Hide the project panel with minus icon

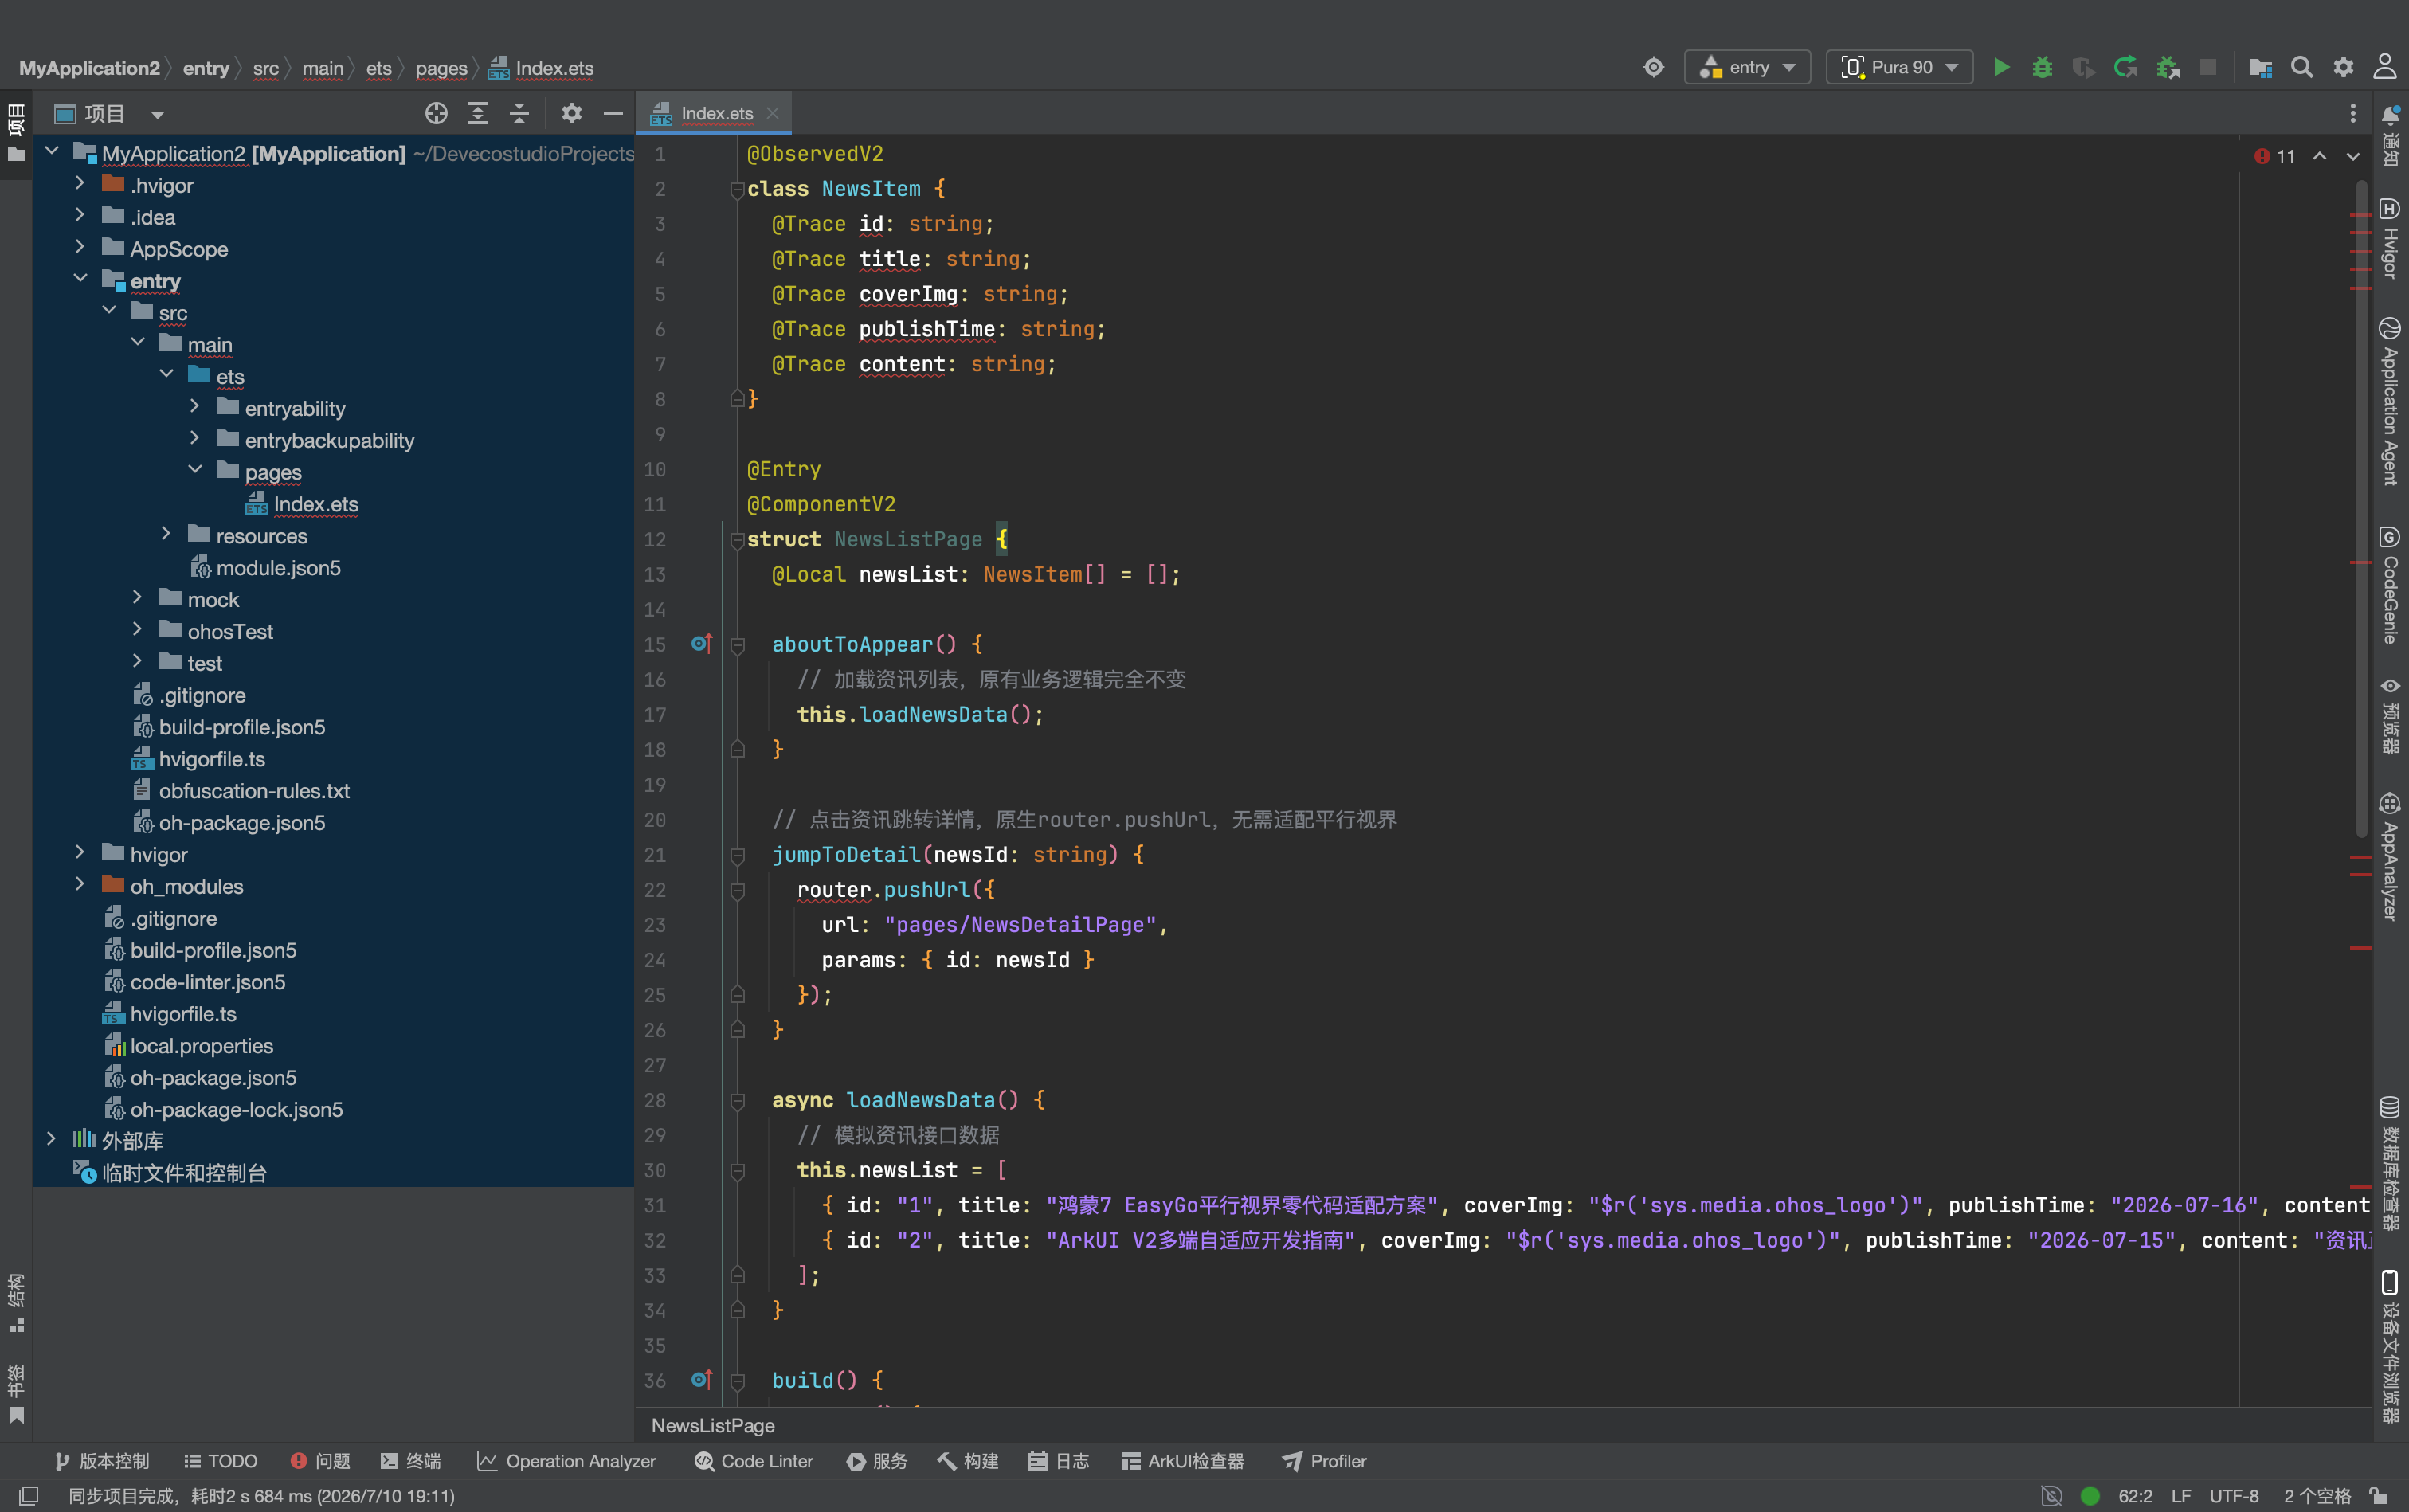coord(613,113)
